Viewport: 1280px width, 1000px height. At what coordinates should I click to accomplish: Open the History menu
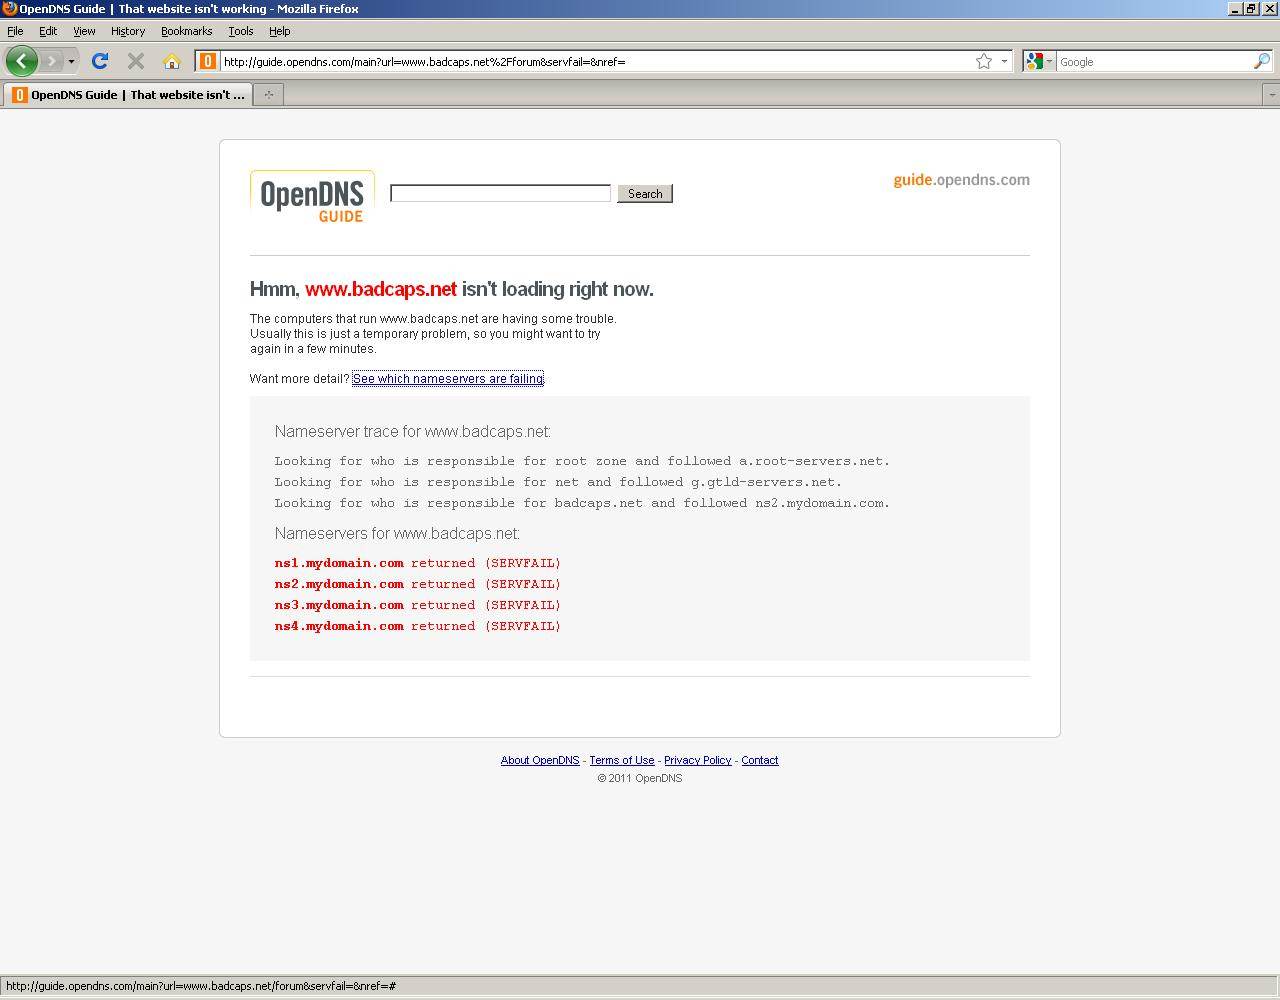128,31
